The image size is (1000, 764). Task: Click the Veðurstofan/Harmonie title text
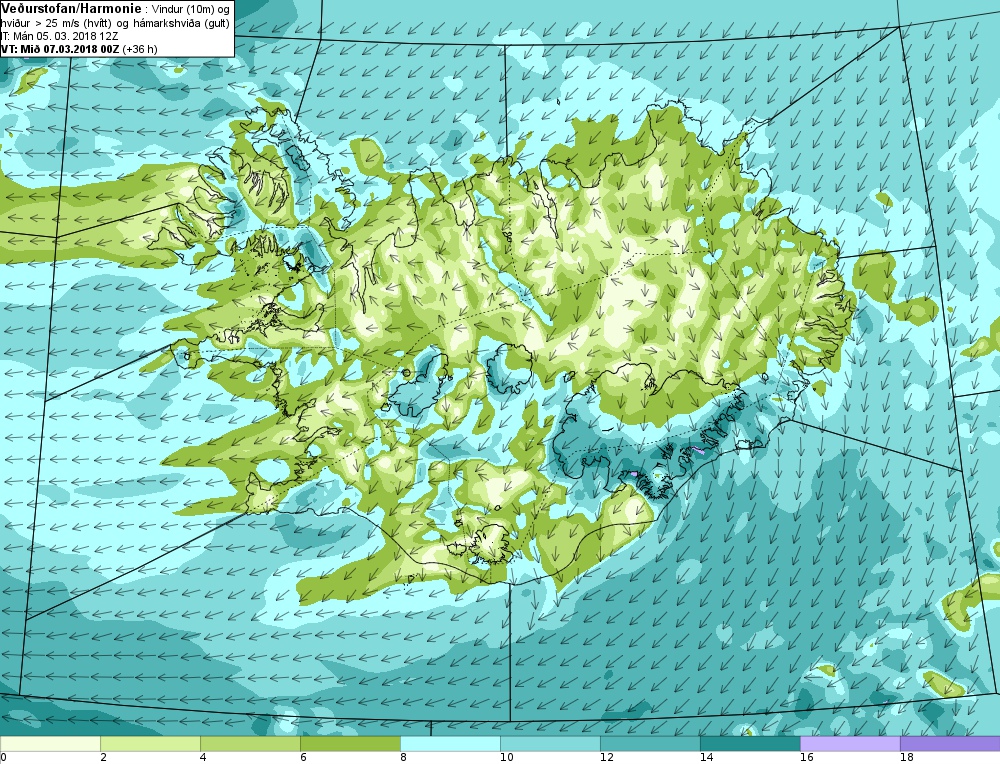point(70,10)
